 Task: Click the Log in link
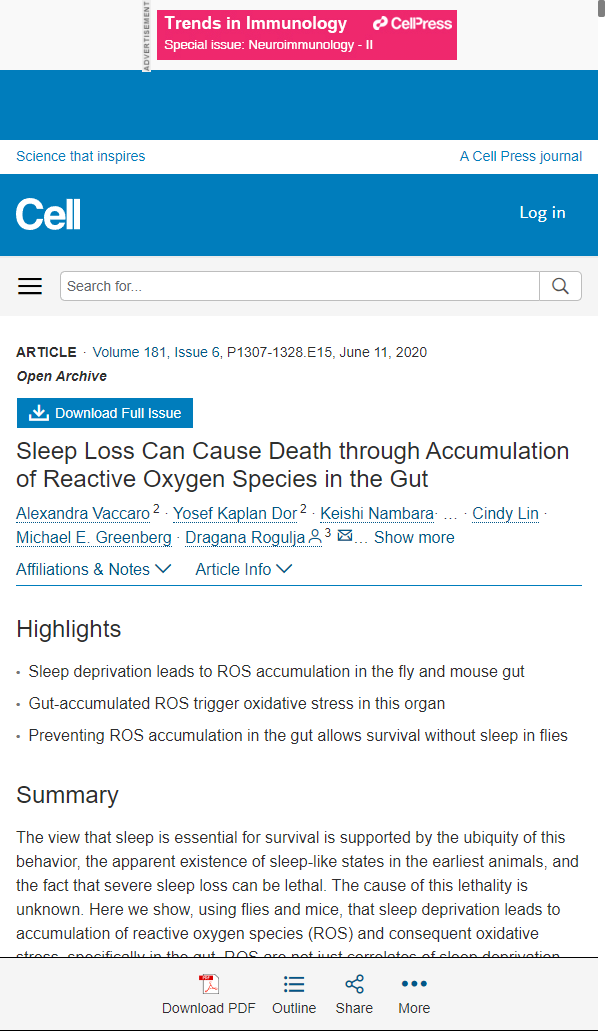tap(542, 212)
